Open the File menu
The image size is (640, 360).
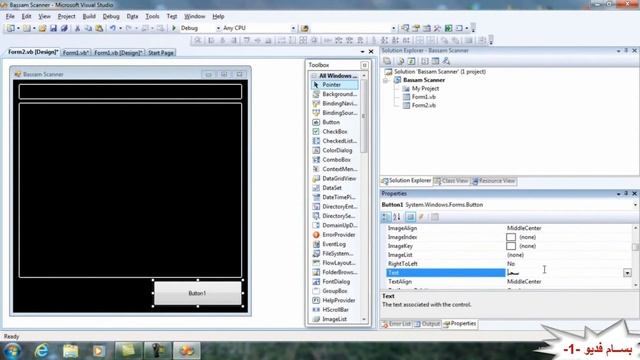10,16
